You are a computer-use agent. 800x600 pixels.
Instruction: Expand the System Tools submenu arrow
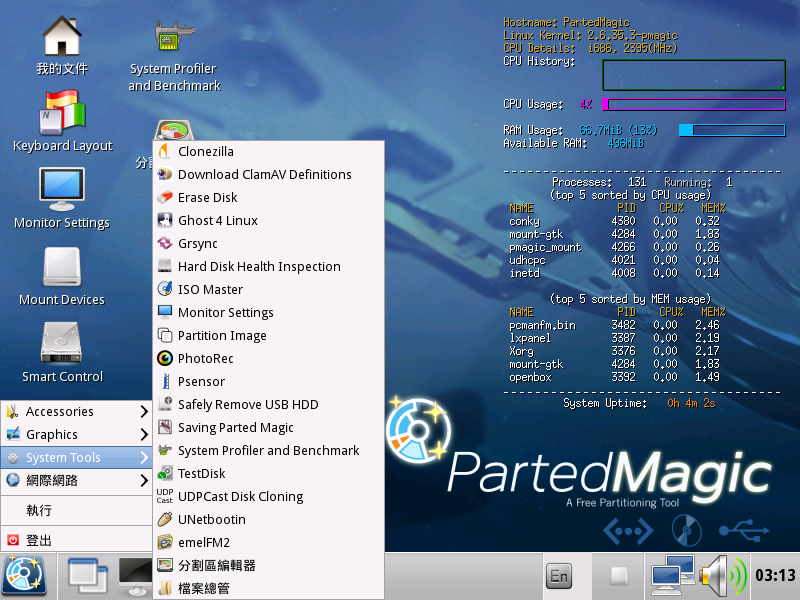[144, 457]
